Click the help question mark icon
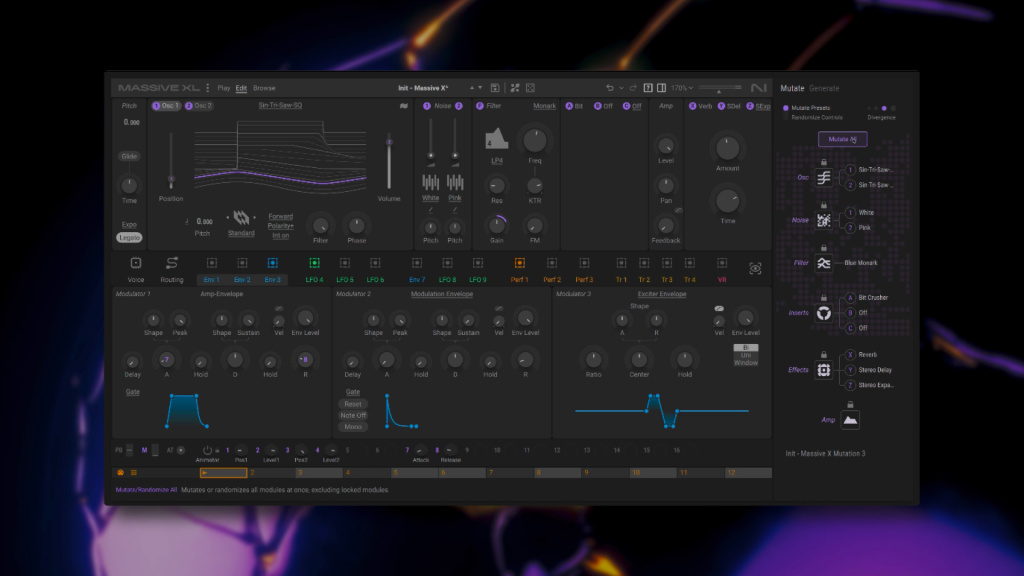 [x=648, y=88]
